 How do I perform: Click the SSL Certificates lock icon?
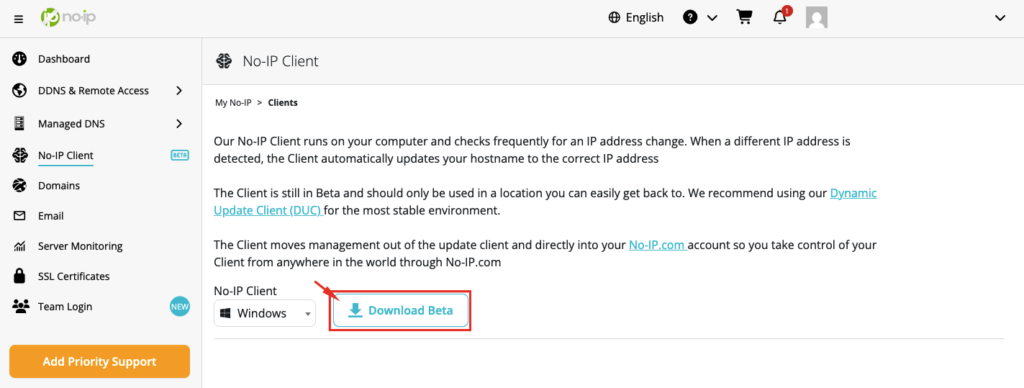tap(20, 276)
